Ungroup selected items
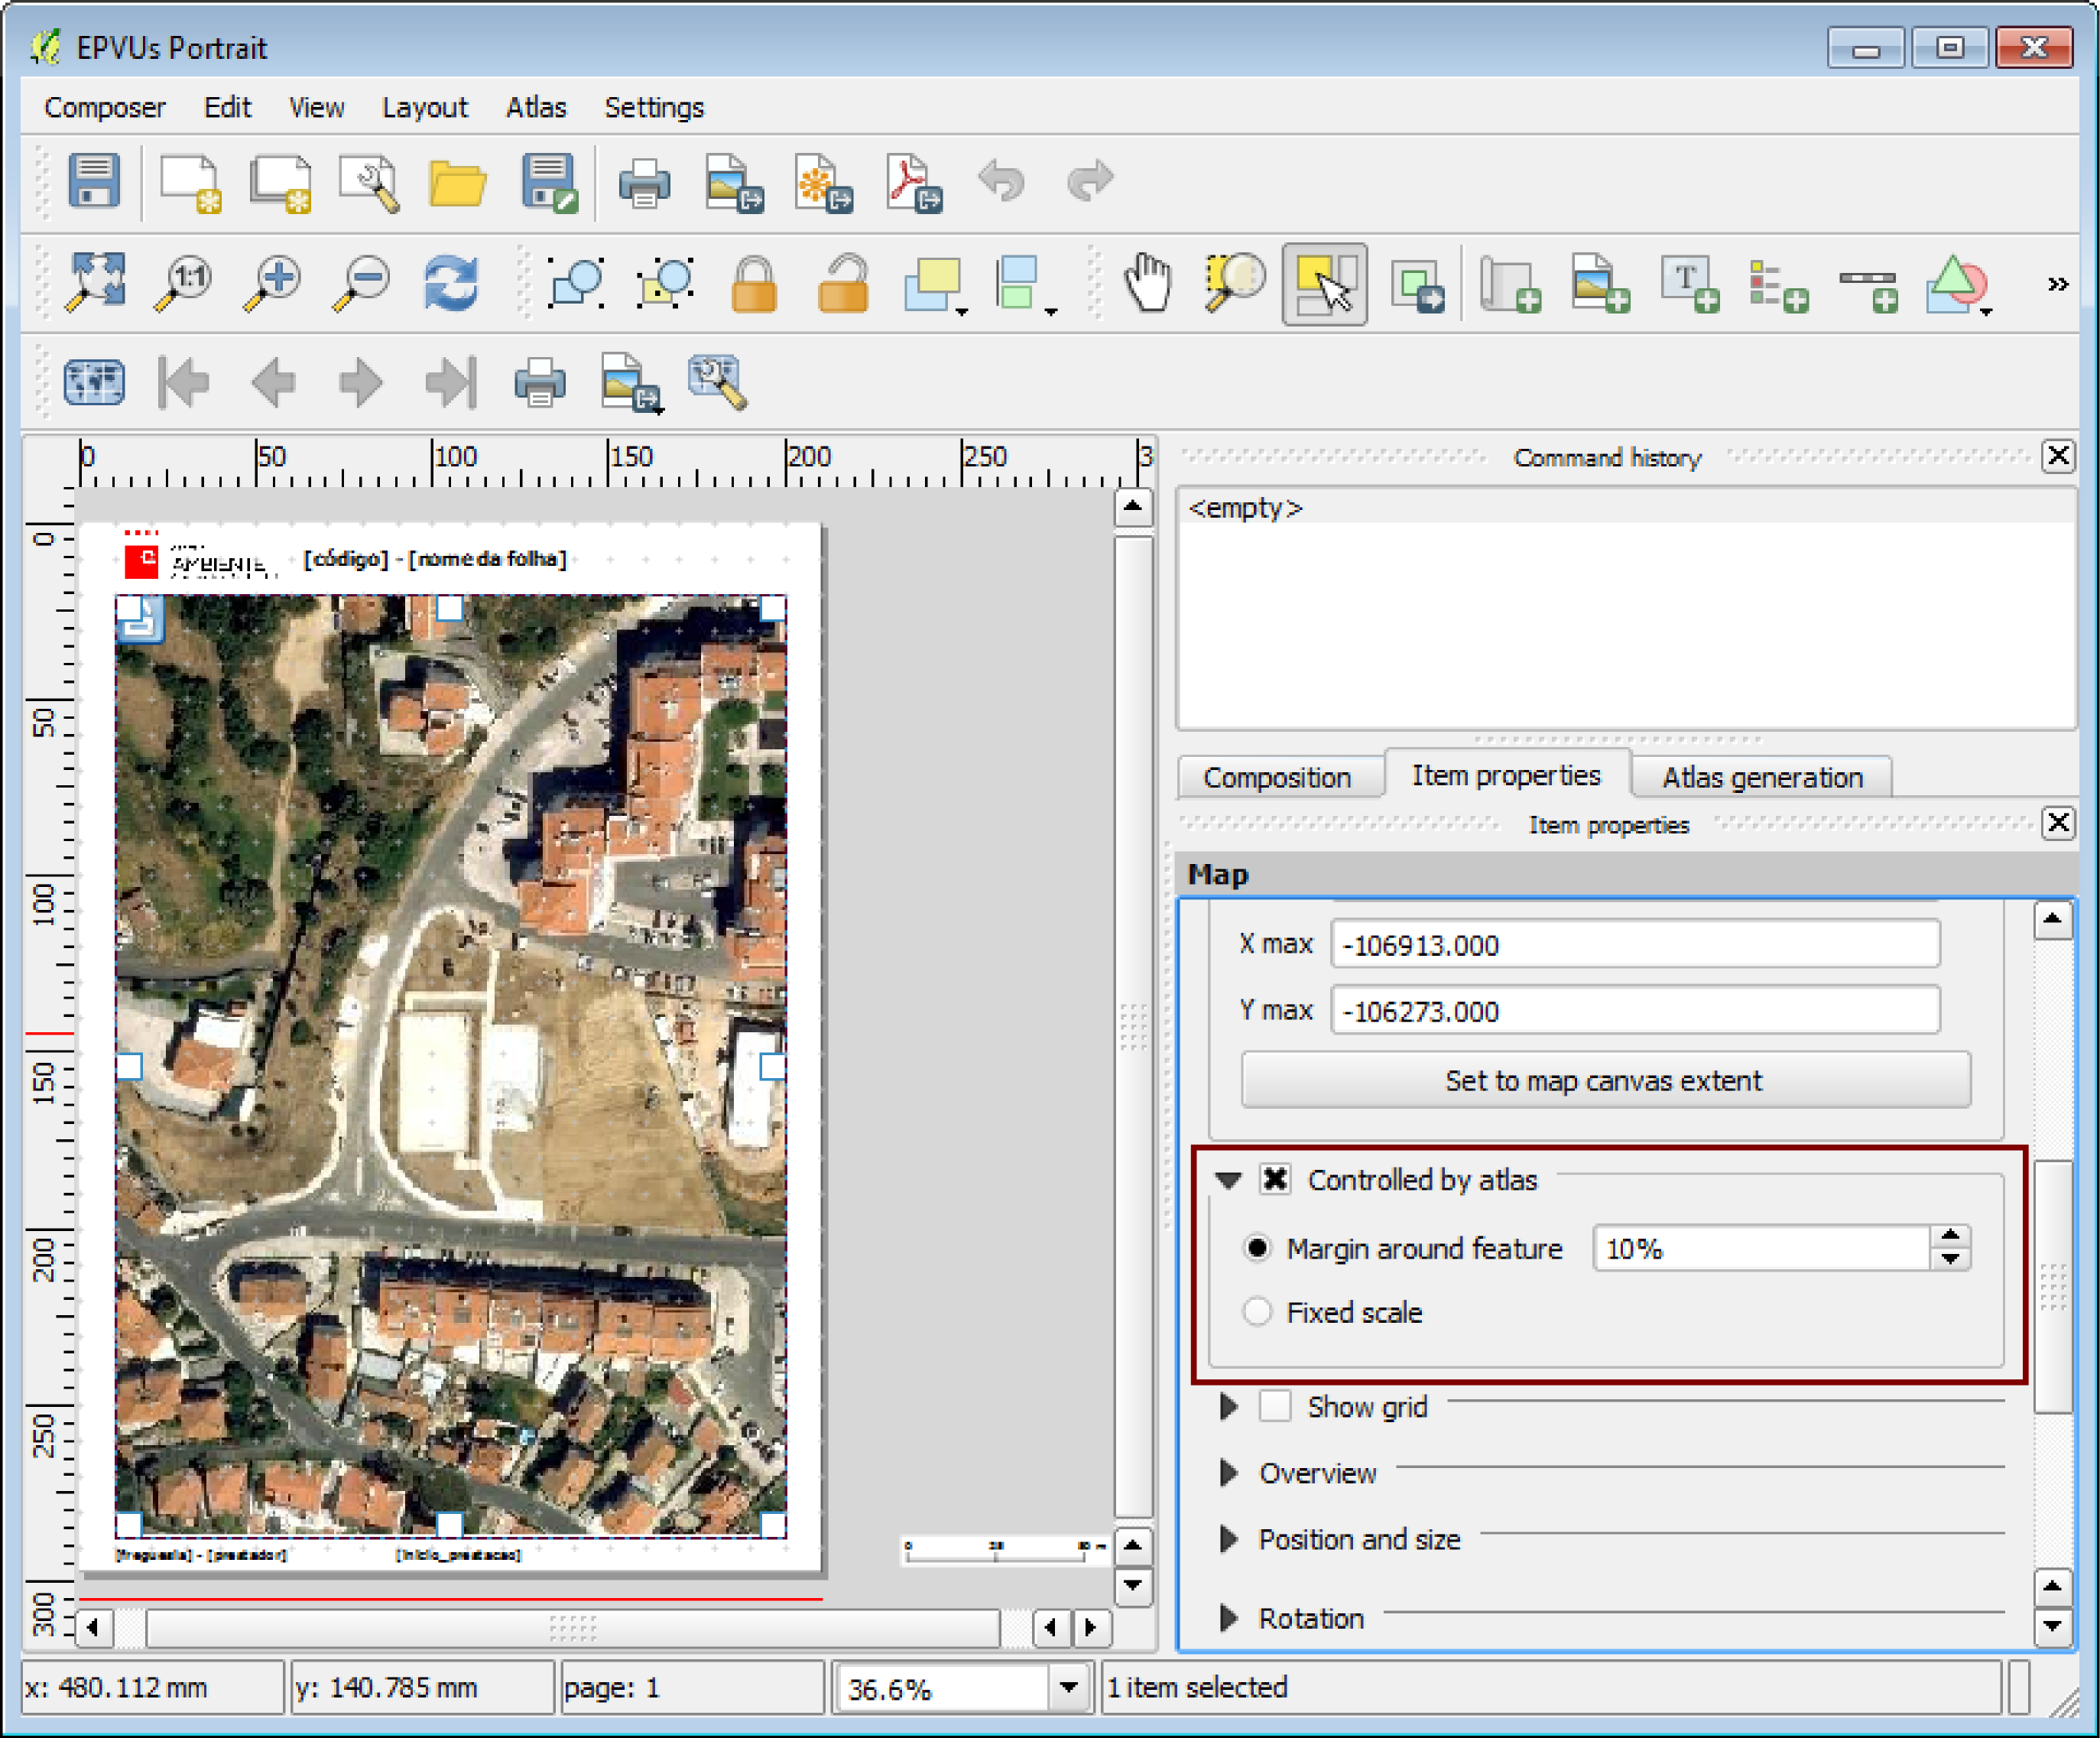Viewport: 2100px width, 1738px height. (665, 283)
